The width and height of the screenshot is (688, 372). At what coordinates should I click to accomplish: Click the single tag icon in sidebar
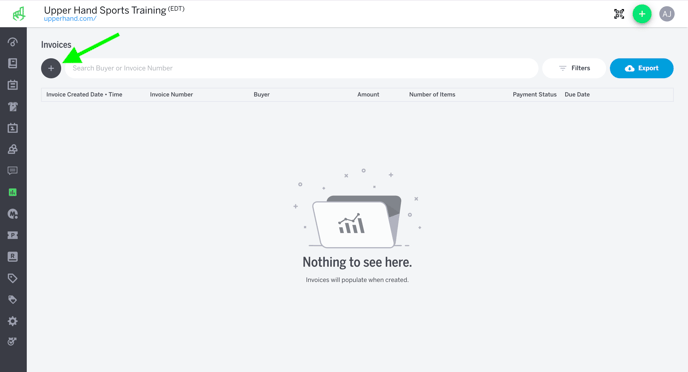(13, 278)
